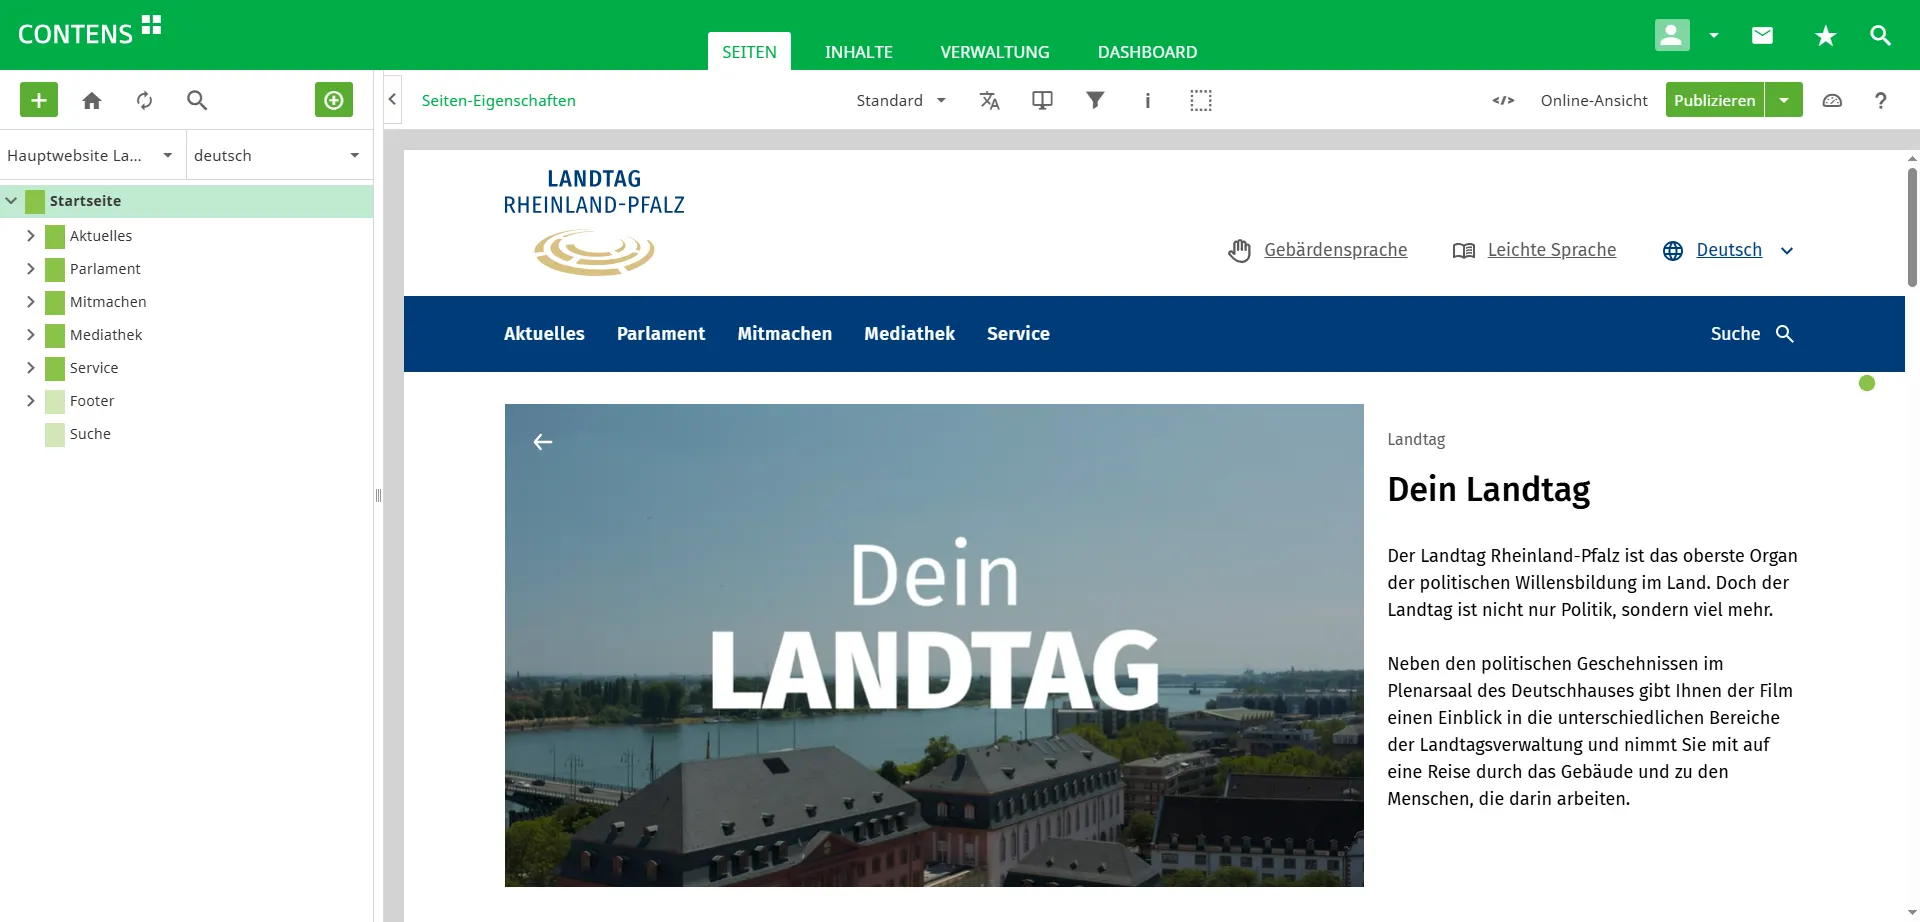Click the Publizieren button

pyautogui.click(x=1714, y=100)
